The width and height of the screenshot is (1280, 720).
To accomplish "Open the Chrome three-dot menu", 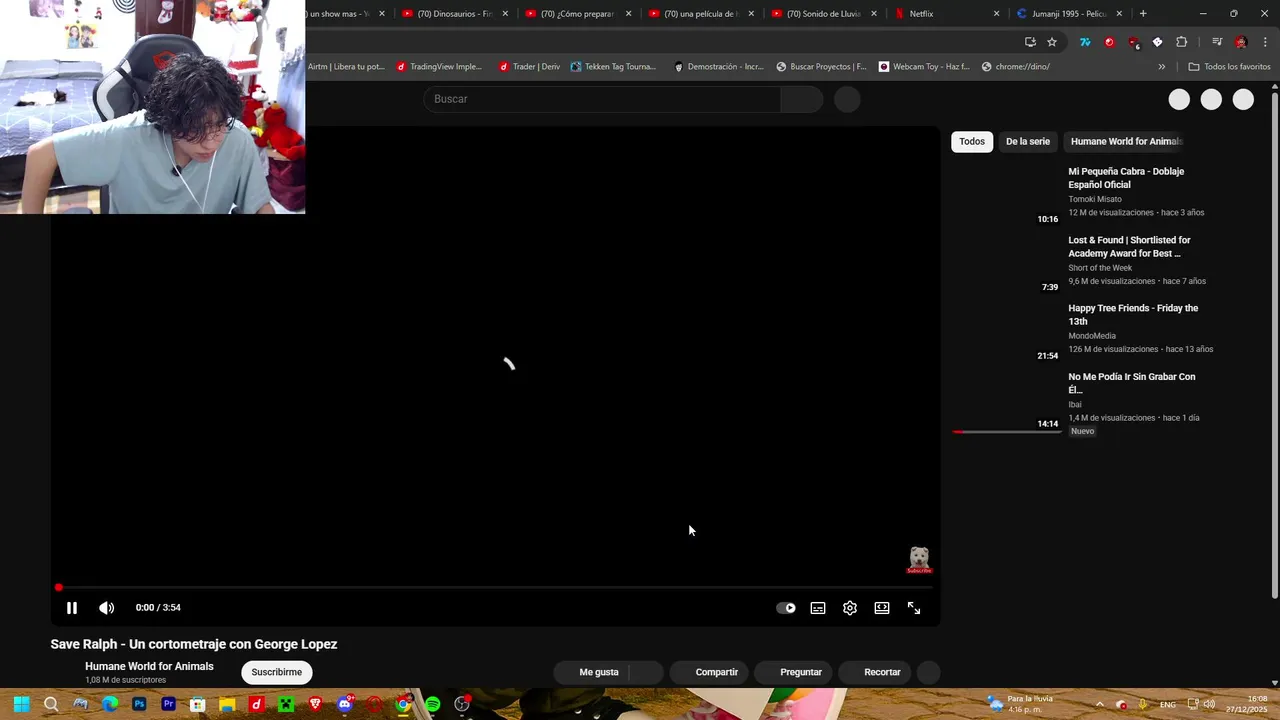I will (1265, 42).
